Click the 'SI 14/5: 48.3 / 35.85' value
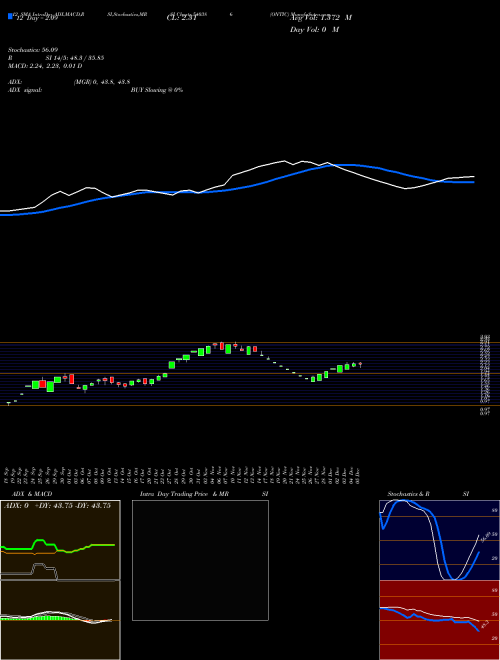 click(75, 58)
